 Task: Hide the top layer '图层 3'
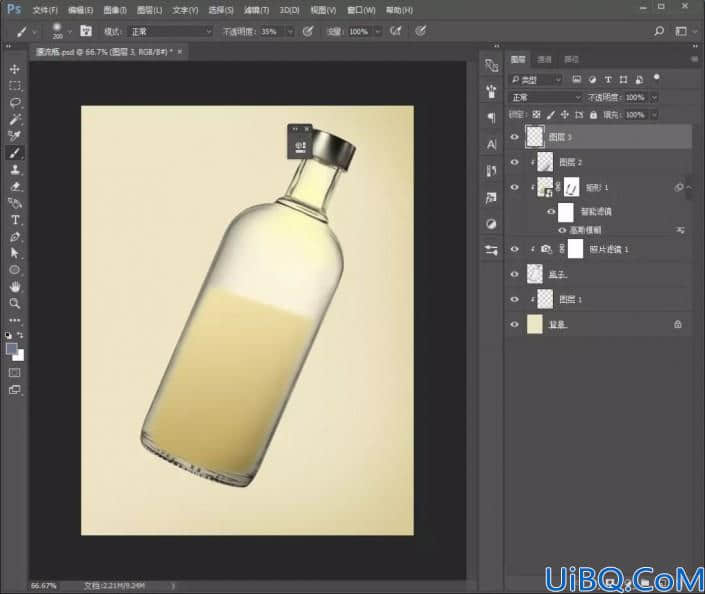click(x=515, y=137)
